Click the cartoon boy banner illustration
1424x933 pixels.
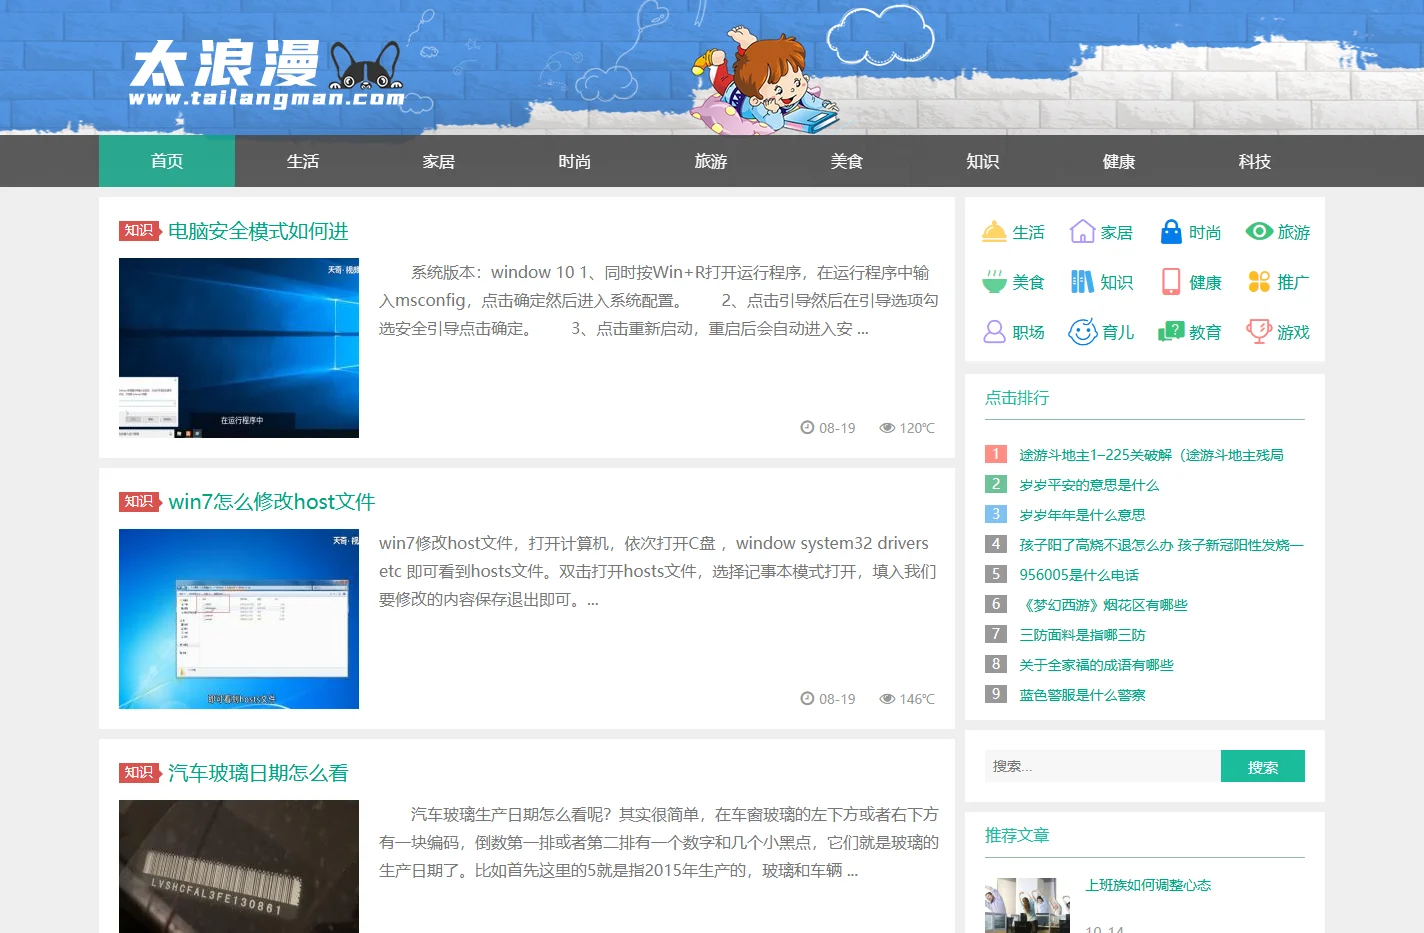coord(766,82)
